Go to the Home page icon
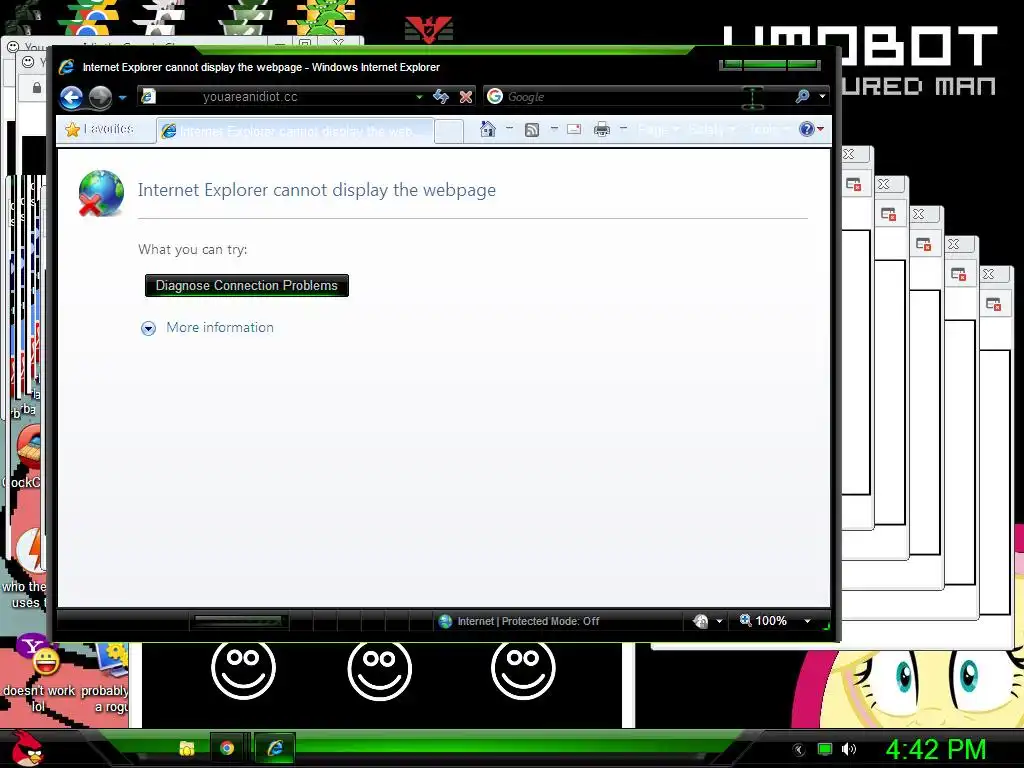1024x768 pixels. 487,129
